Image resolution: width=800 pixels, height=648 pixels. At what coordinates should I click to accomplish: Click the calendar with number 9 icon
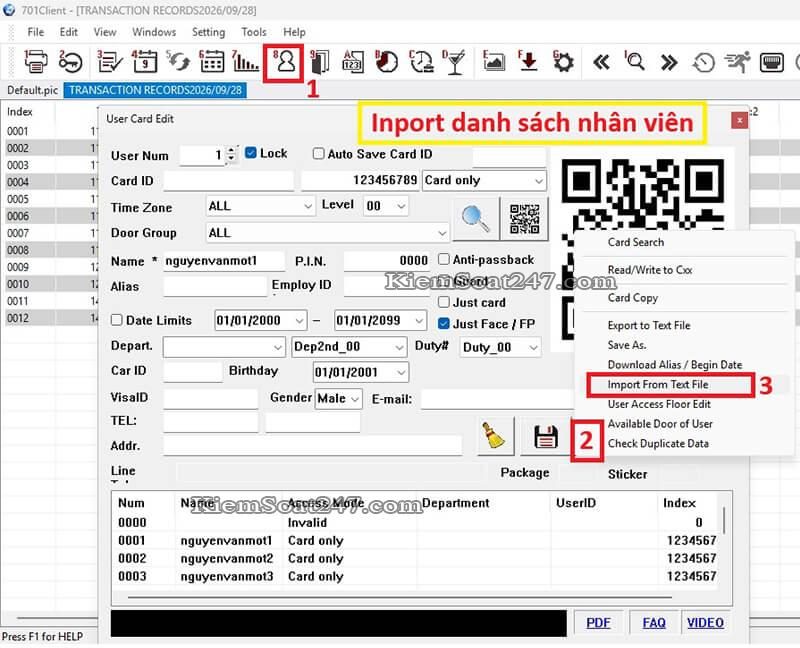coord(144,62)
